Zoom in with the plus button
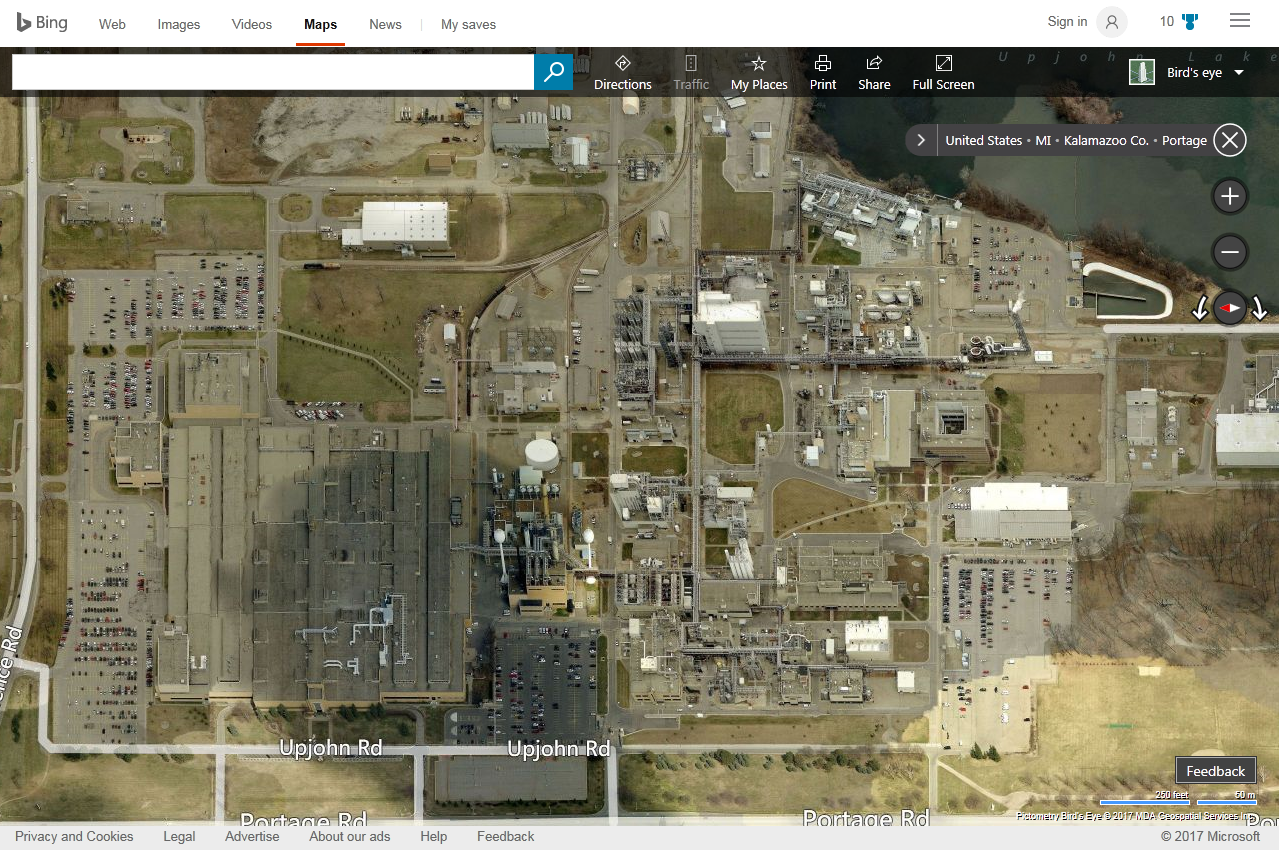The height and width of the screenshot is (850, 1279). [1229, 197]
